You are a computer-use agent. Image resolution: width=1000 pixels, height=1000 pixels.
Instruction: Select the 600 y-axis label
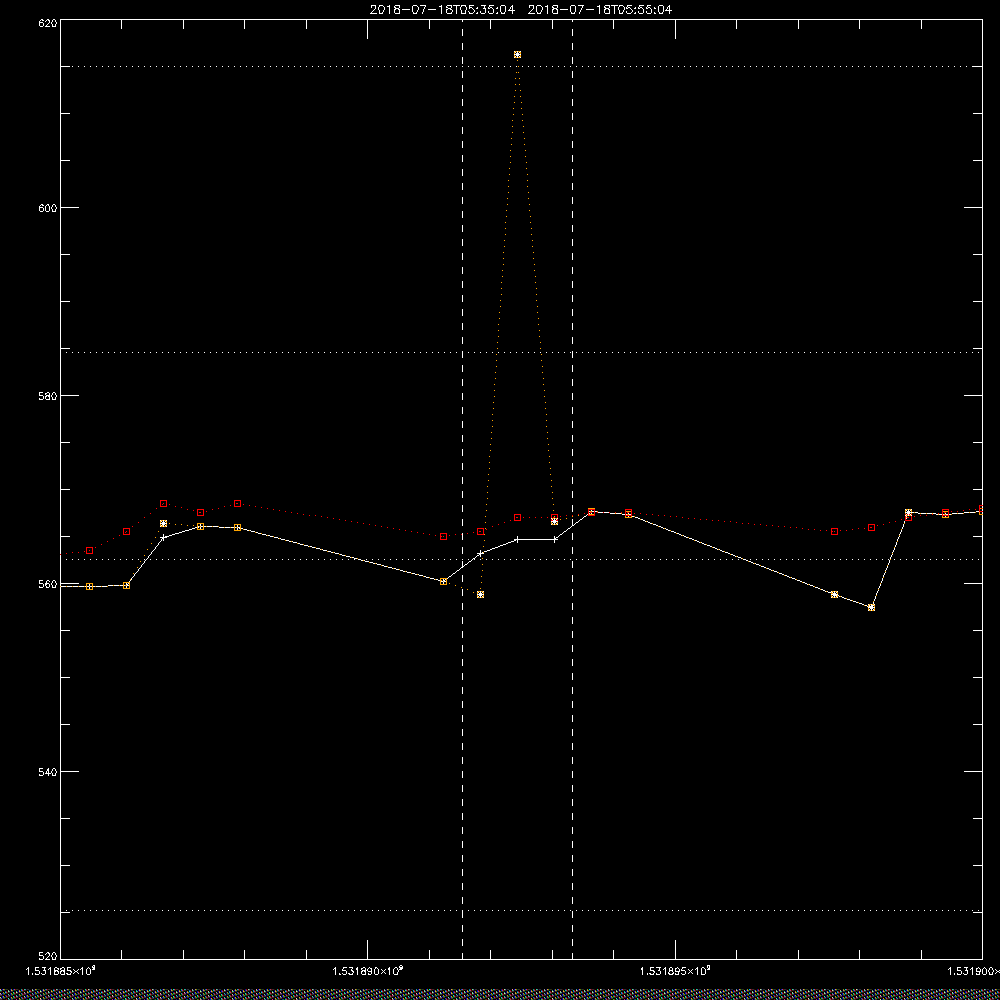coord(48,208)
